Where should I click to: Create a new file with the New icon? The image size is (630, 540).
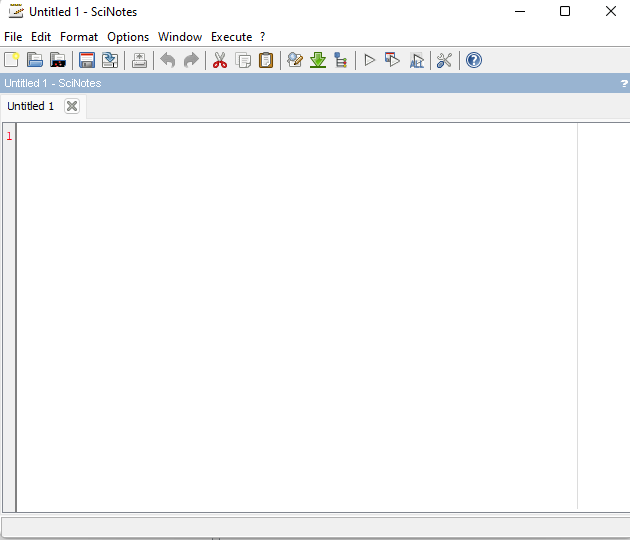(x=12, y=60)
